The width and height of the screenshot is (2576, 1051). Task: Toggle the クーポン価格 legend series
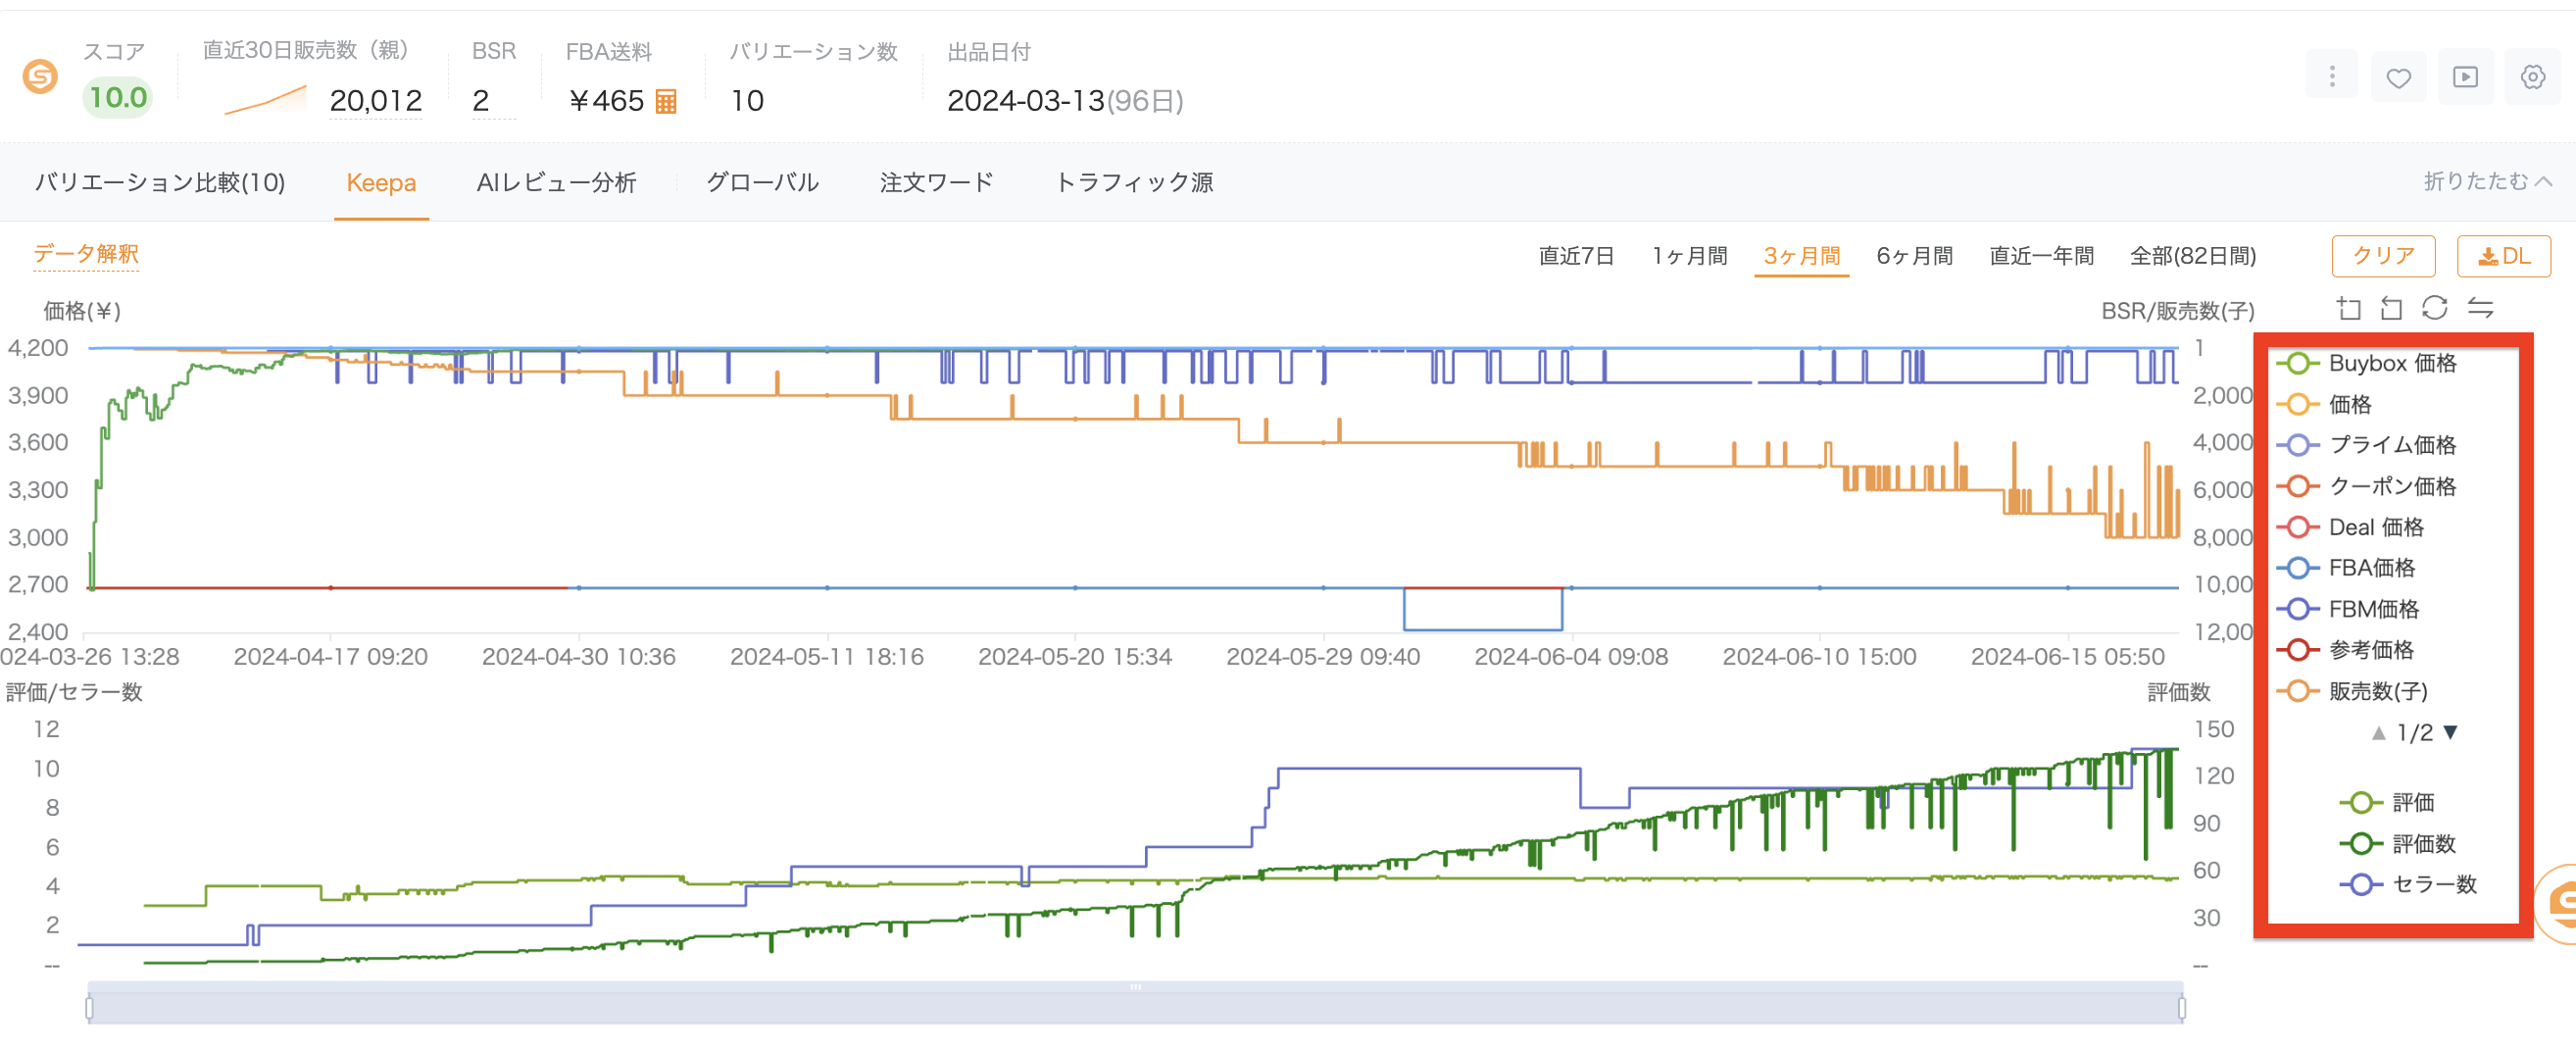click(2366, 486)
